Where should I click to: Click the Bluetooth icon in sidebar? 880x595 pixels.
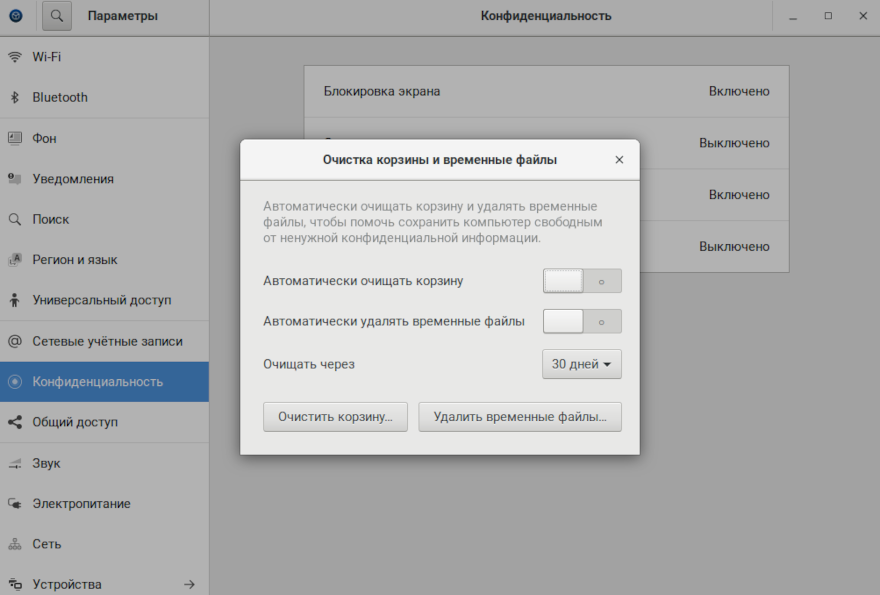click(15, 97)
